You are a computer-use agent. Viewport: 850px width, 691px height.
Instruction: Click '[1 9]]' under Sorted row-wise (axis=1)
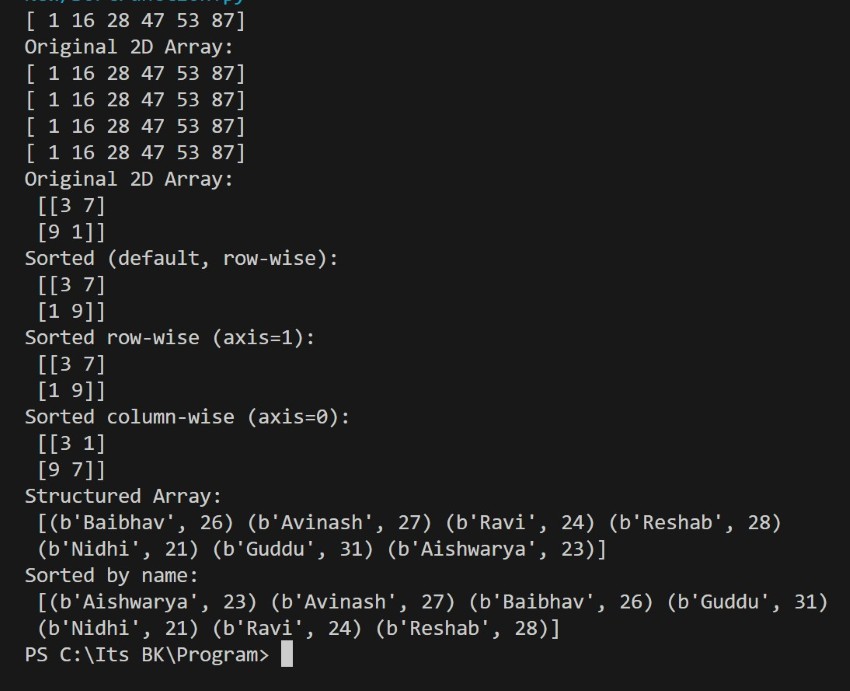pyautogui.click(x=71, y=391)
